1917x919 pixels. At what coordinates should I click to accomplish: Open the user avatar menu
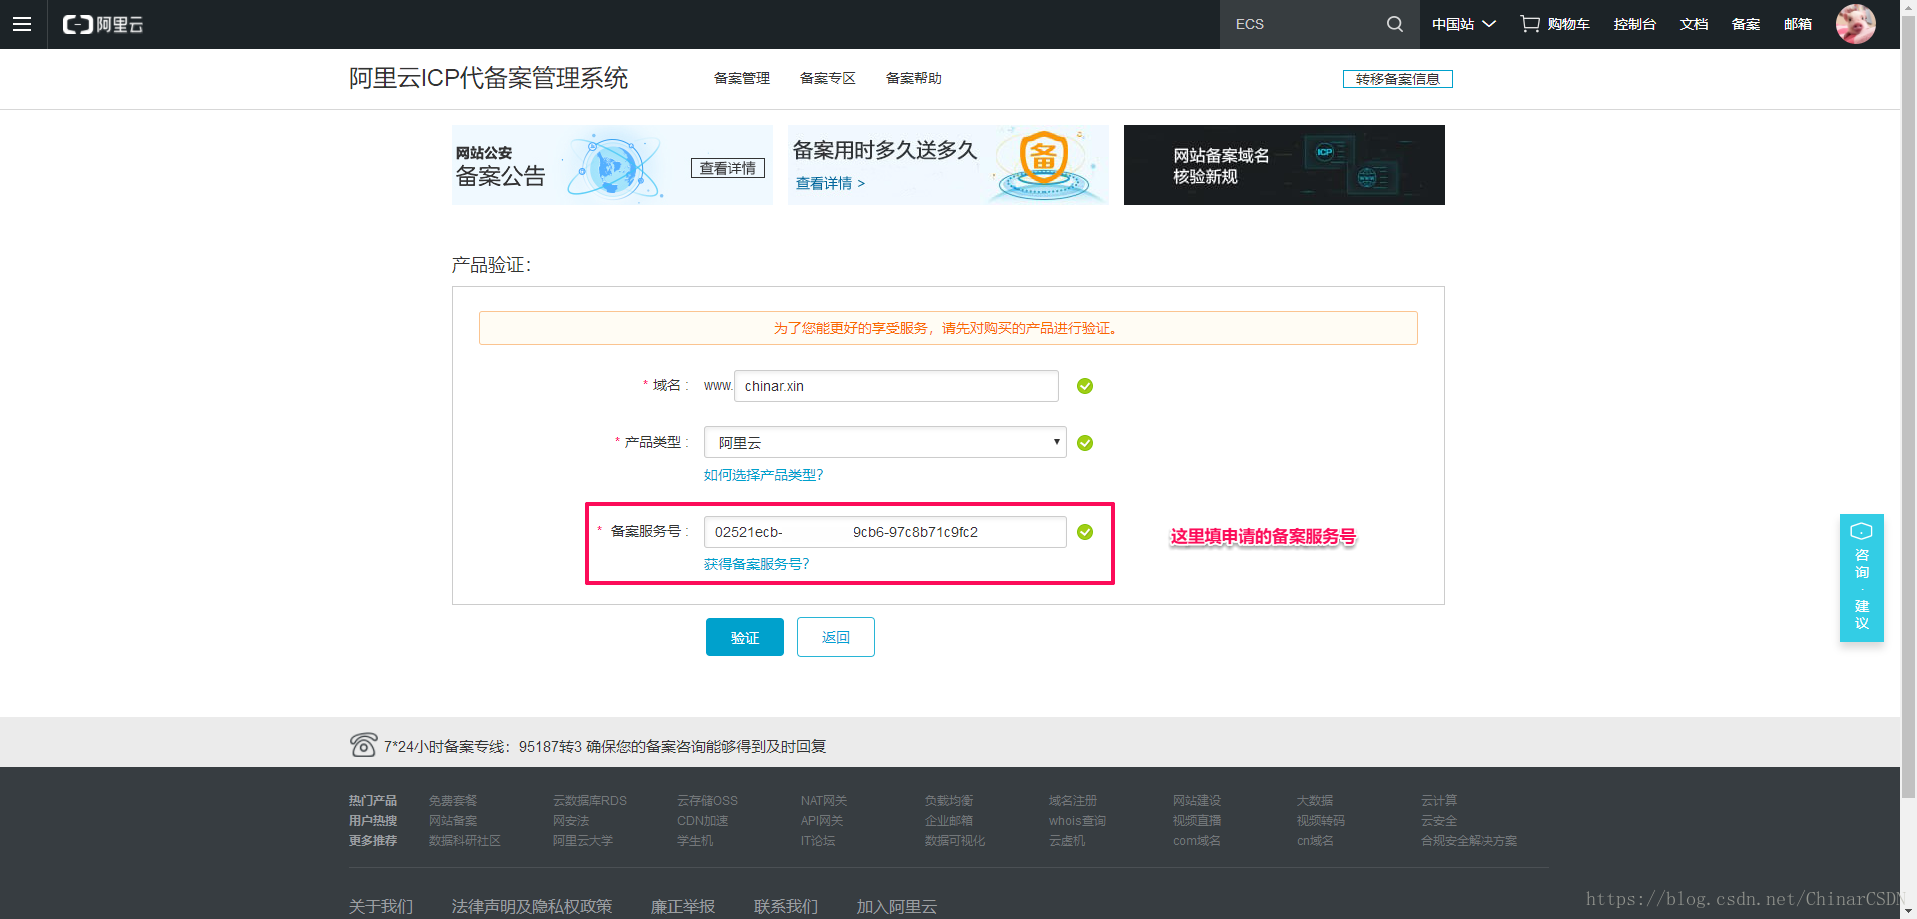pos(1855,24)
